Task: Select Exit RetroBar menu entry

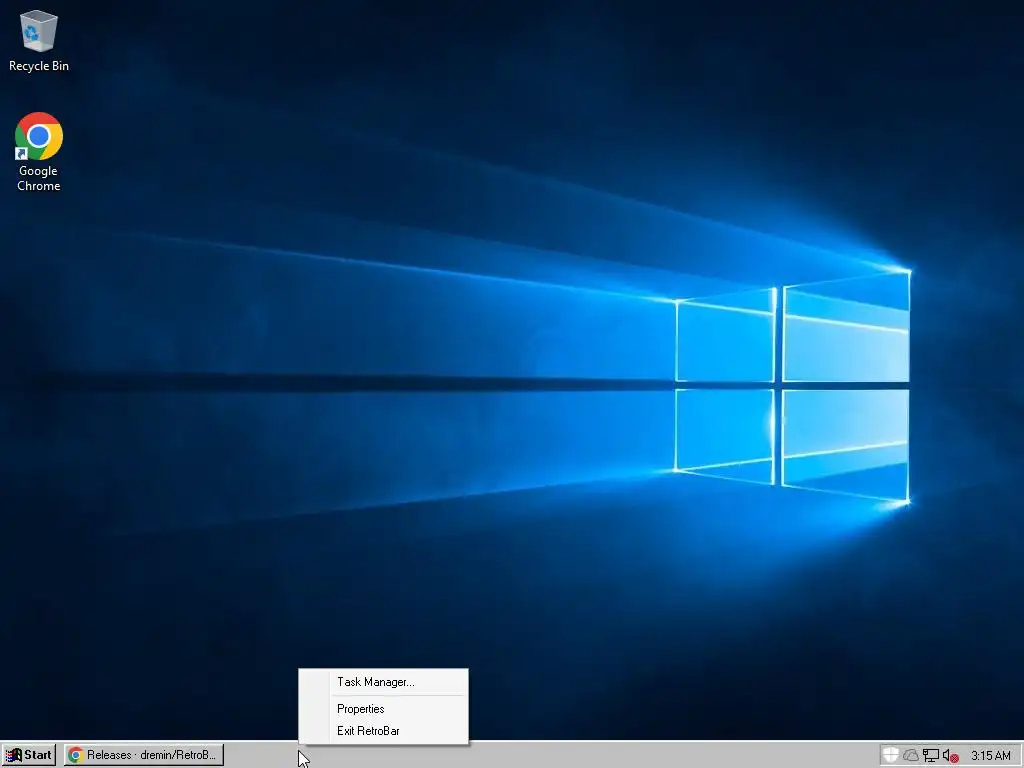Action: (383, 731)
